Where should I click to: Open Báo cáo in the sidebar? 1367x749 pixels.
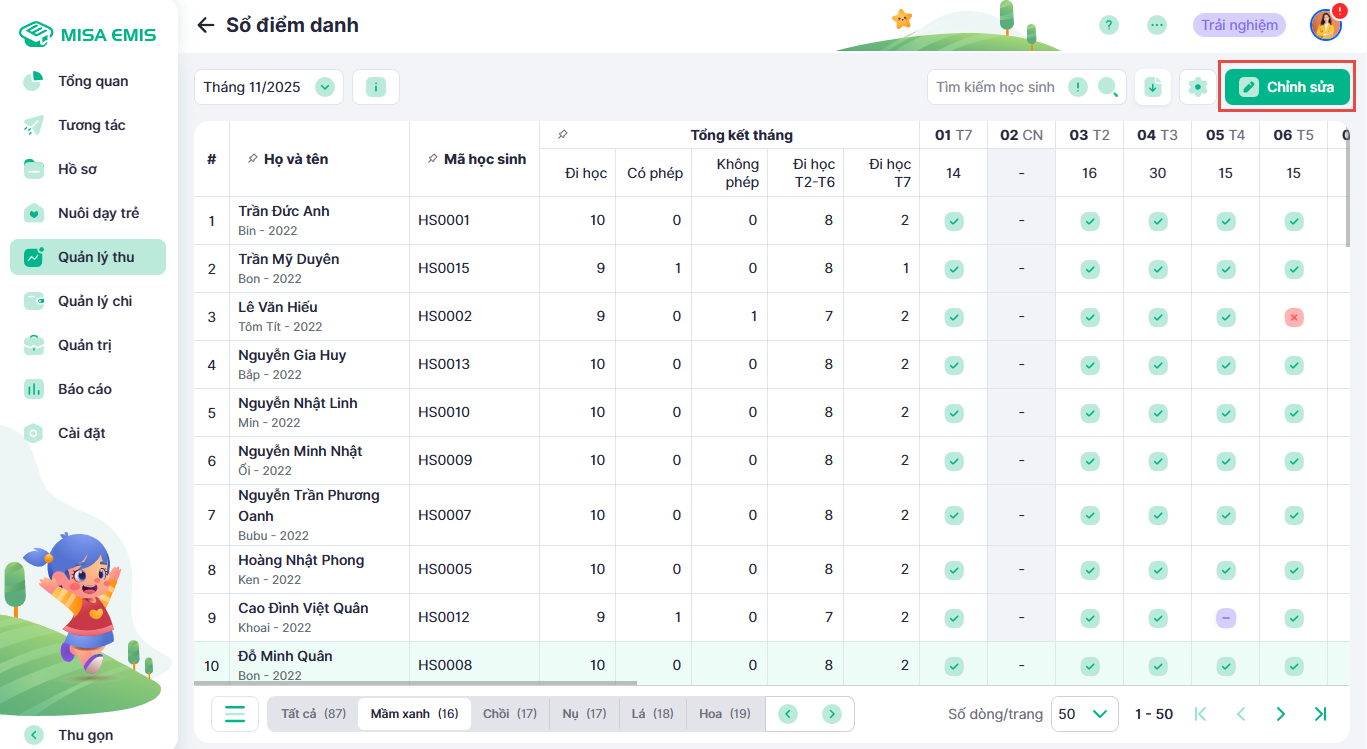coord(85,389)
